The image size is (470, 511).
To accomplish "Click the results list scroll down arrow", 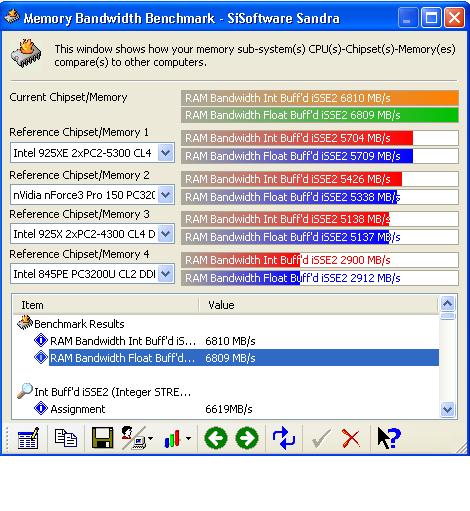I will point(447,409).
